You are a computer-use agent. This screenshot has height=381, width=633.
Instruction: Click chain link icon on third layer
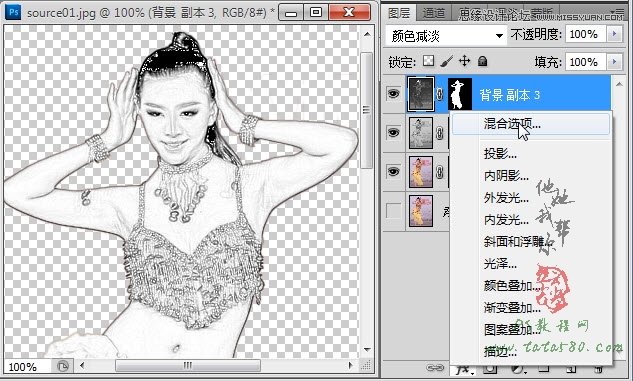pos(440,172)
